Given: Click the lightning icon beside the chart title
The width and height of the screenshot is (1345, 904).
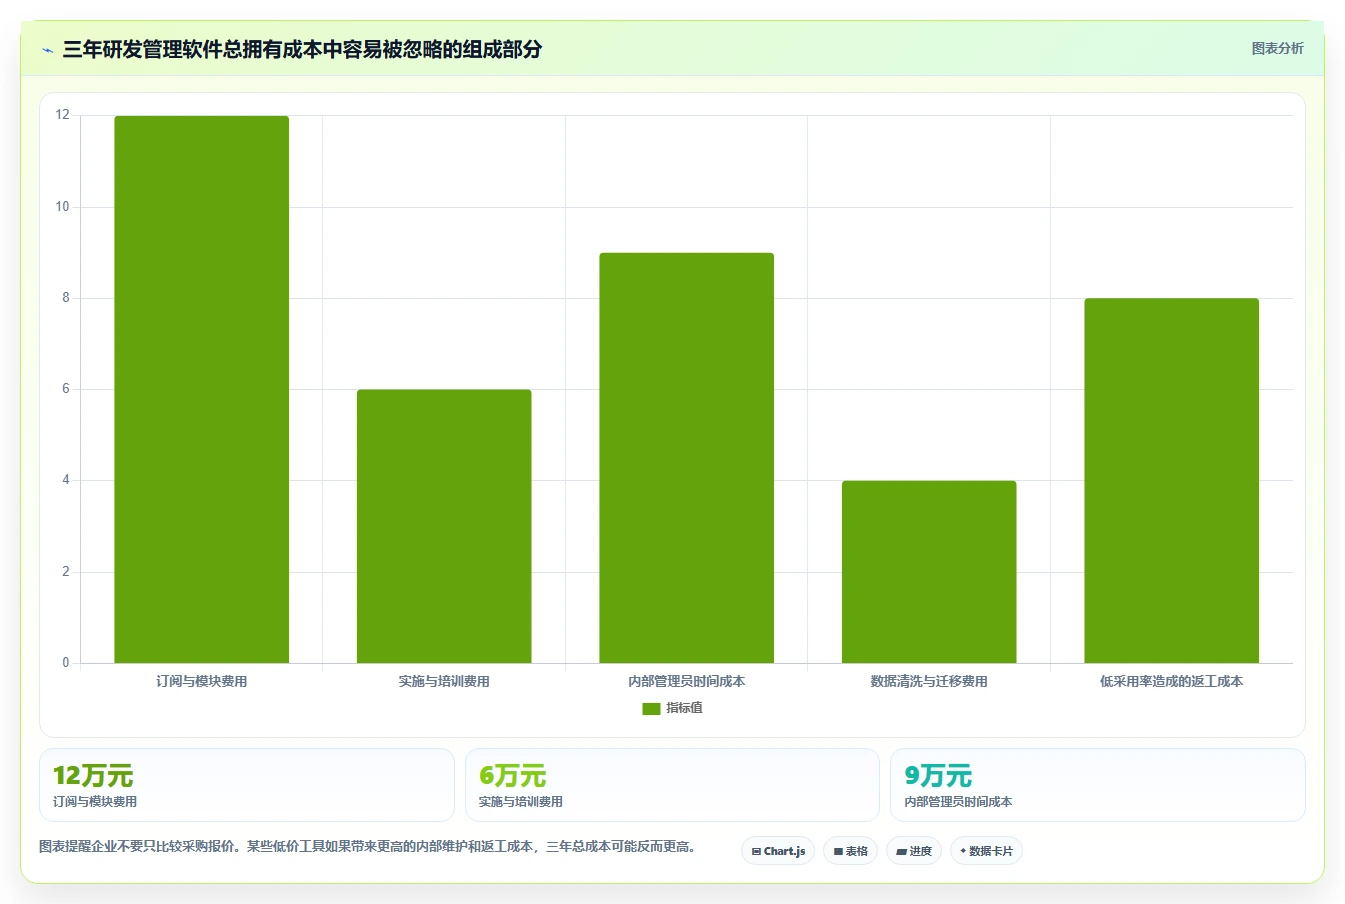Looking at the screenshot, I should (x=47, y=49).
